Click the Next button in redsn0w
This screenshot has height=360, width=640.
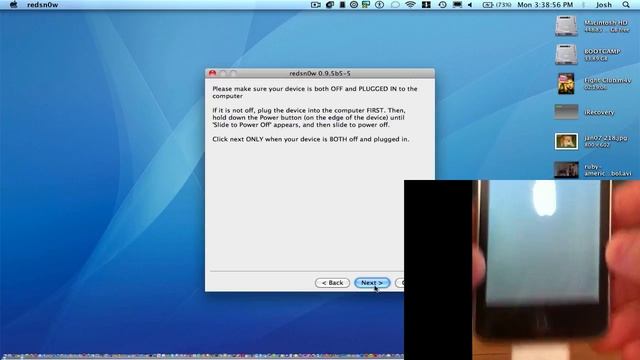pyautogui.click(x=372, y=282)
